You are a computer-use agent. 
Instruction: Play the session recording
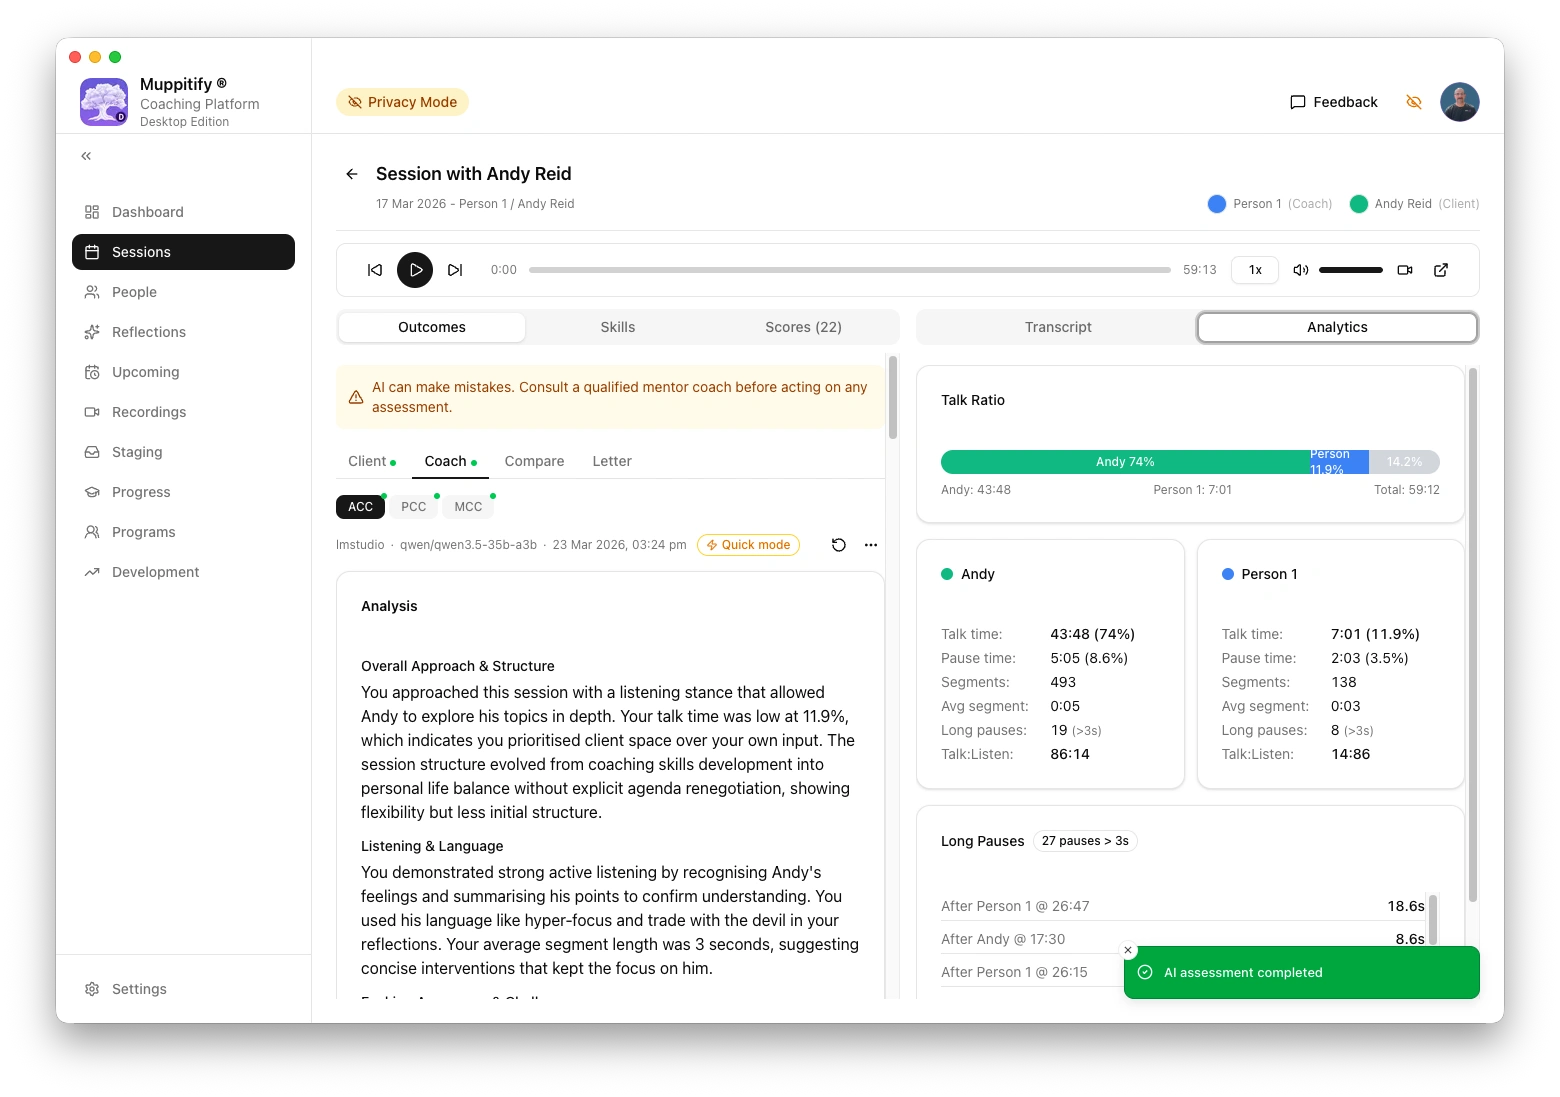[x=415, y=270]
